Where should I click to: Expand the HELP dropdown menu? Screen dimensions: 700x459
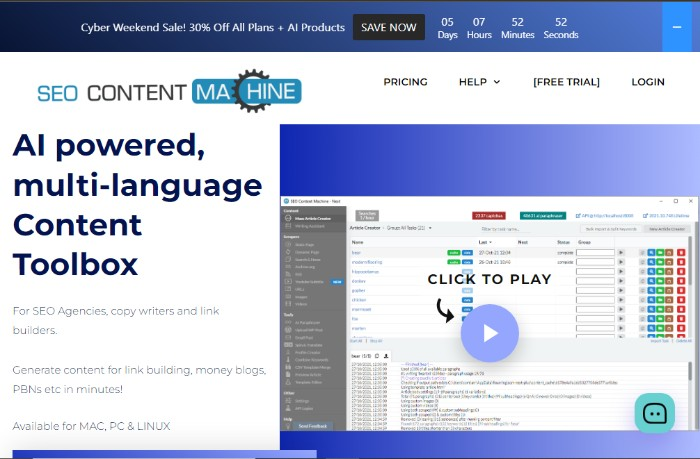[479, 82]
